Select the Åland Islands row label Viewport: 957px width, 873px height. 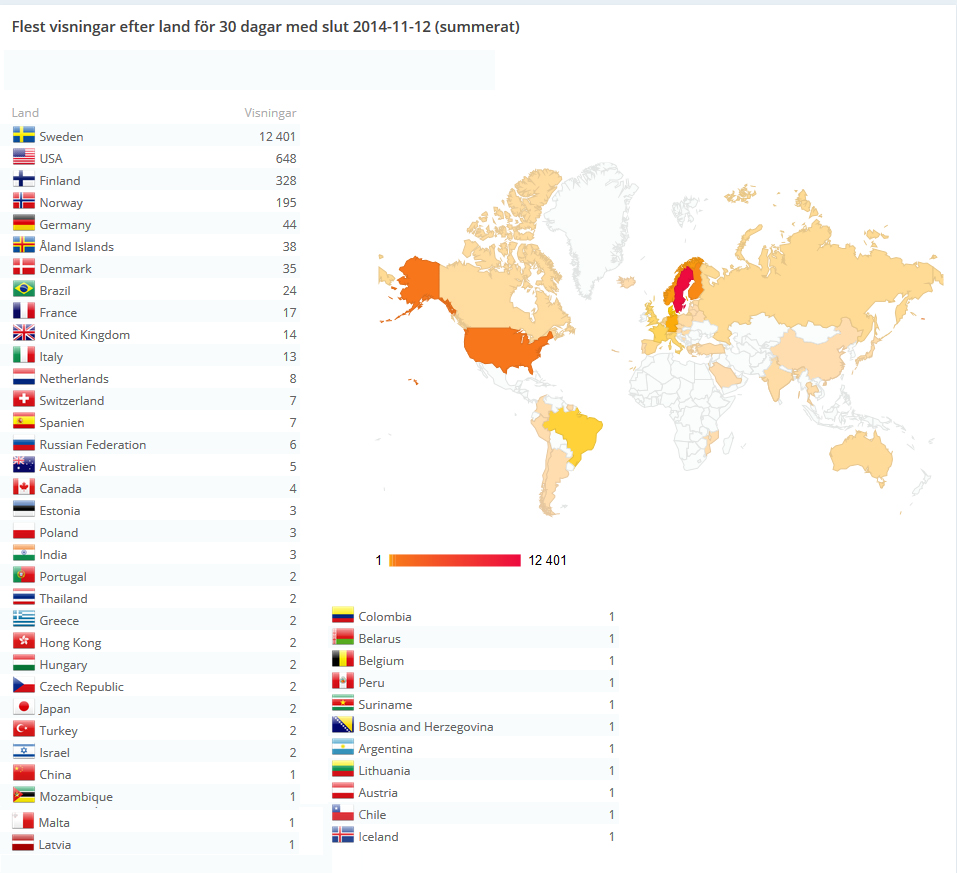77,247
